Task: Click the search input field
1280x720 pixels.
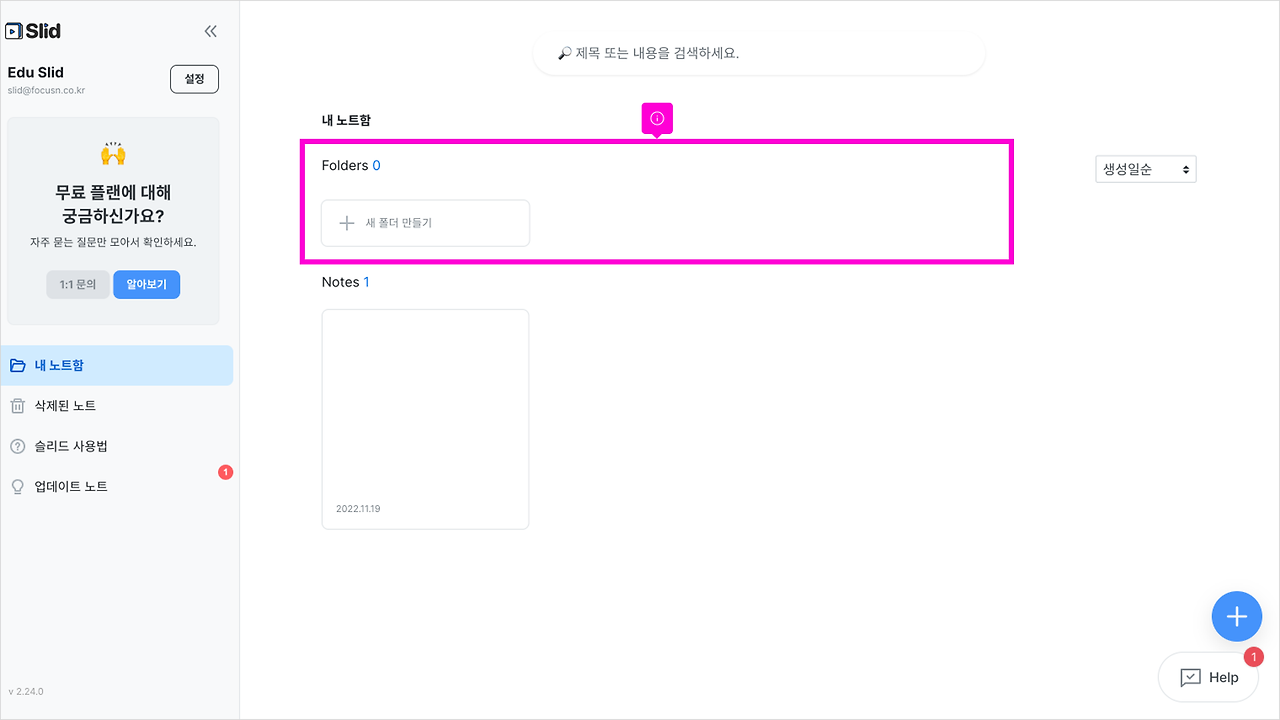Action: (758, 52)
